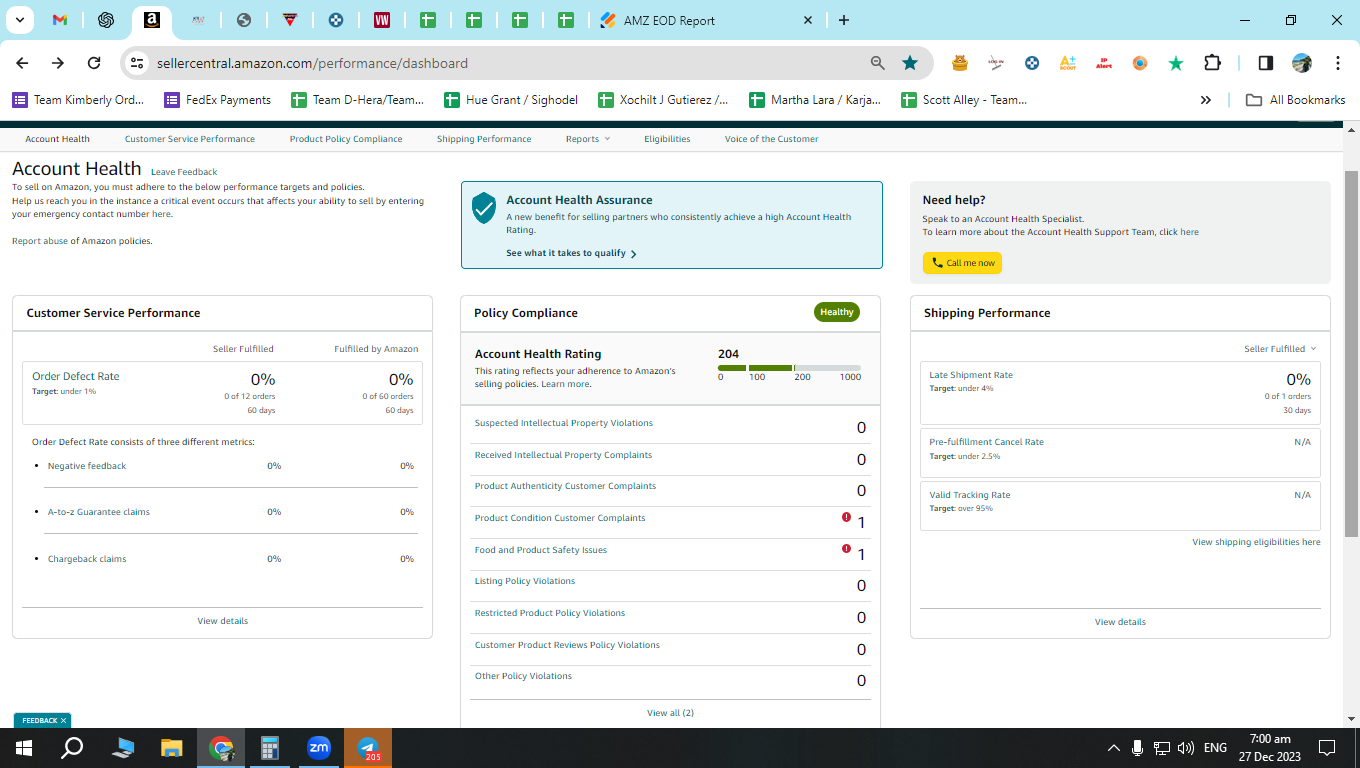Open View shipping eligibilities here link

[x=1256, y=542]
